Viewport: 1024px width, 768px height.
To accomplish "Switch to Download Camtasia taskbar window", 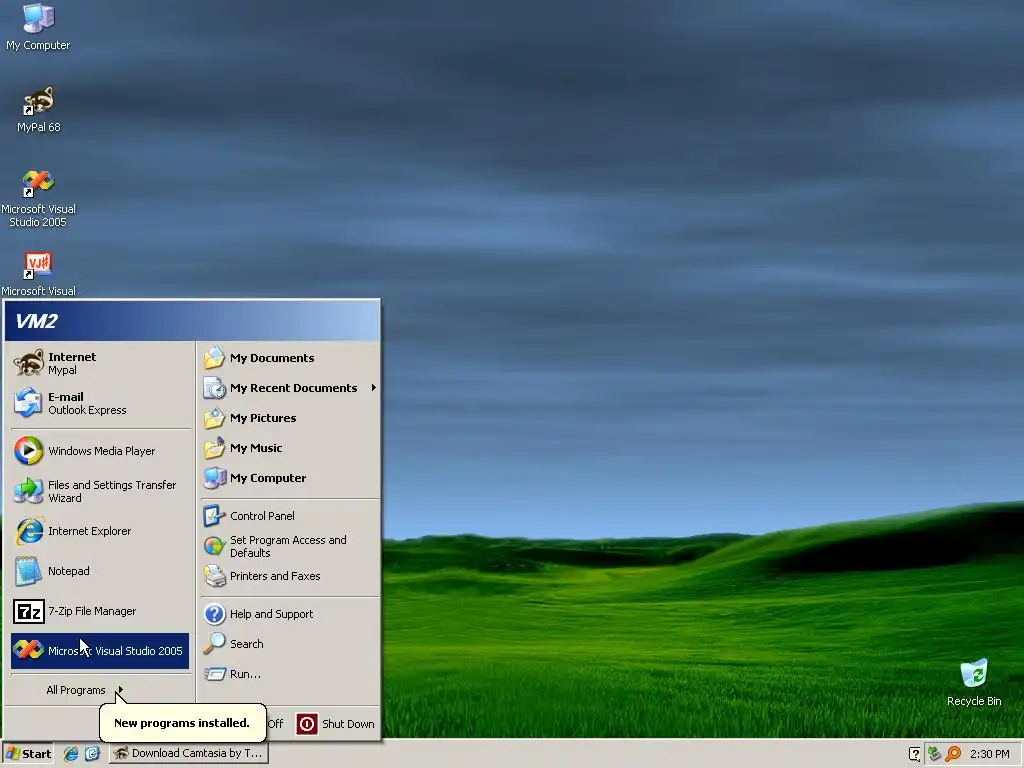I will (x=188, y=754).
